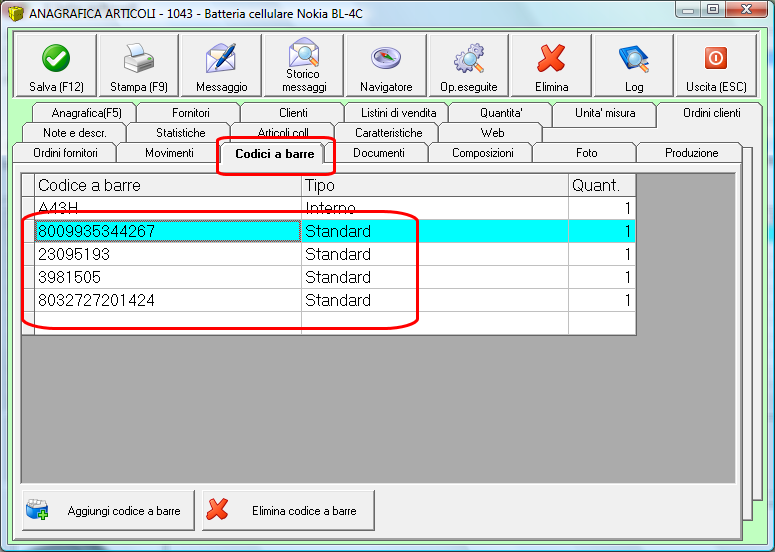Maximize the Anagrafica Articoli window
This screenshot has height=552, width=775.
pos(712,9)
